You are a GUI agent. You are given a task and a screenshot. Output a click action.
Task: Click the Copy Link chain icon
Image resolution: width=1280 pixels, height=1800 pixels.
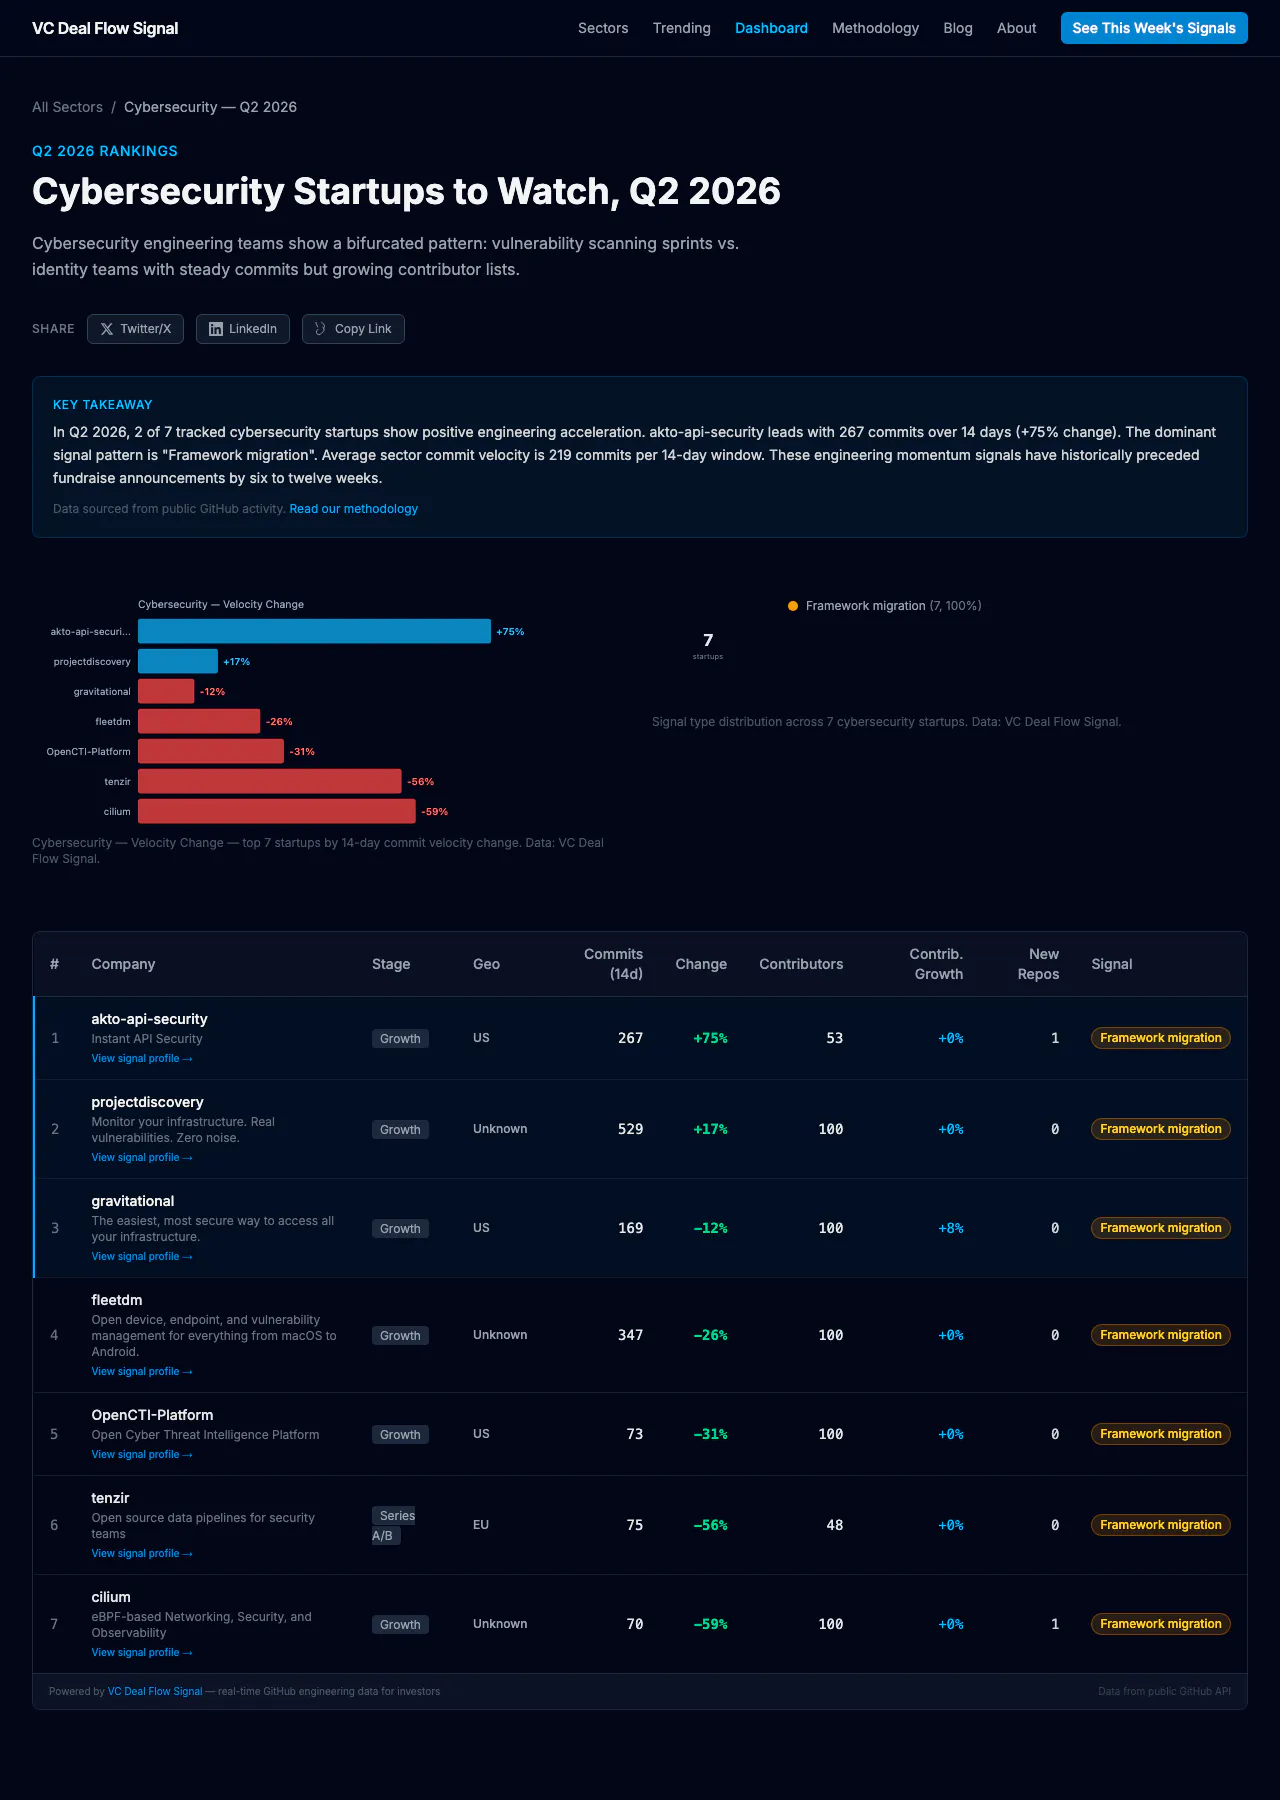point(320,329)
